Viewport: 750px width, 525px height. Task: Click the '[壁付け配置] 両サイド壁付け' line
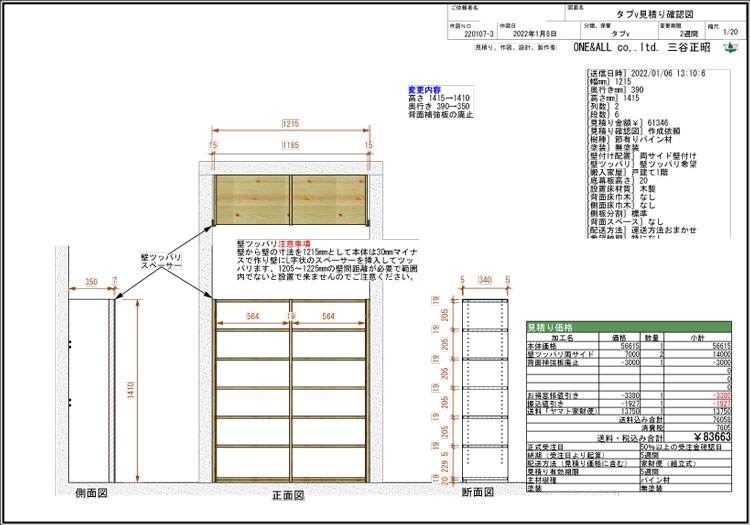click(x=642, y=156)
